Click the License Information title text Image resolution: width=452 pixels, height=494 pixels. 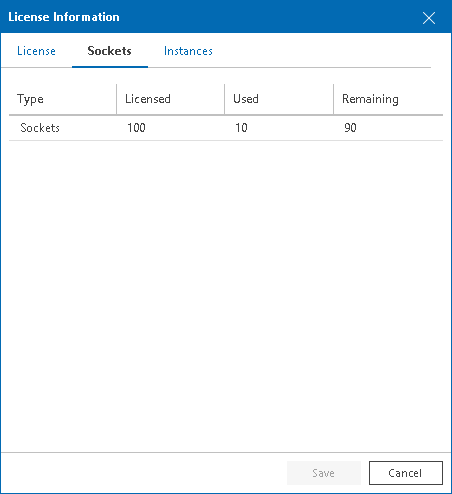pos(64,17)
